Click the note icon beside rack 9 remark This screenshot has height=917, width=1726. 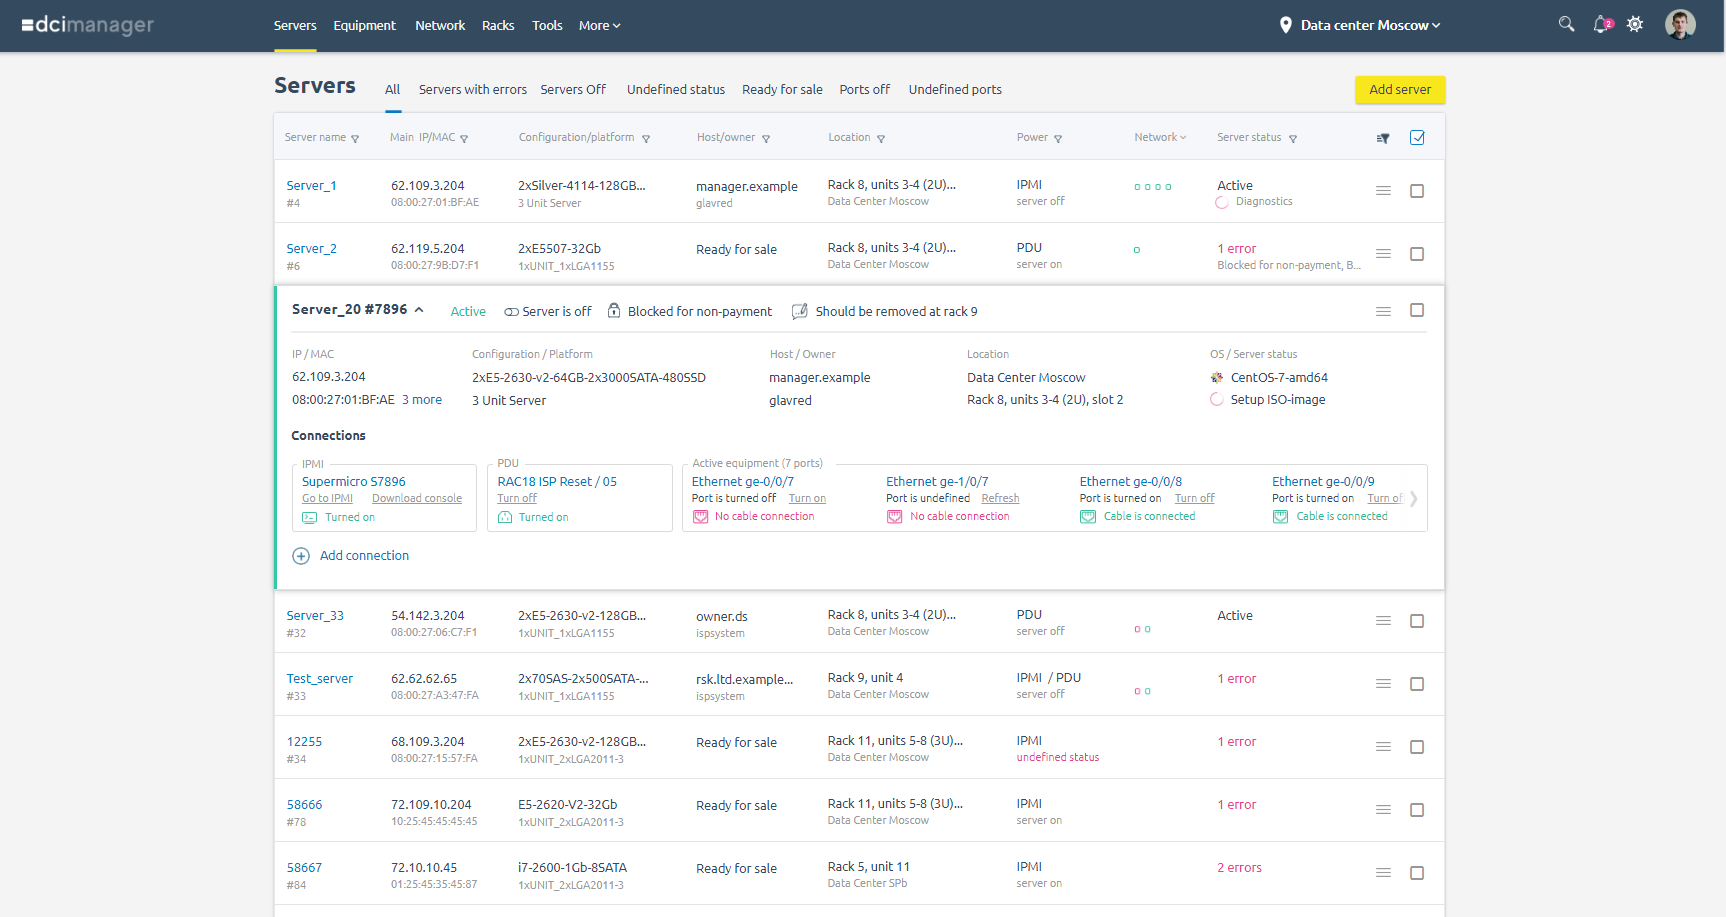tap(800, 311)
